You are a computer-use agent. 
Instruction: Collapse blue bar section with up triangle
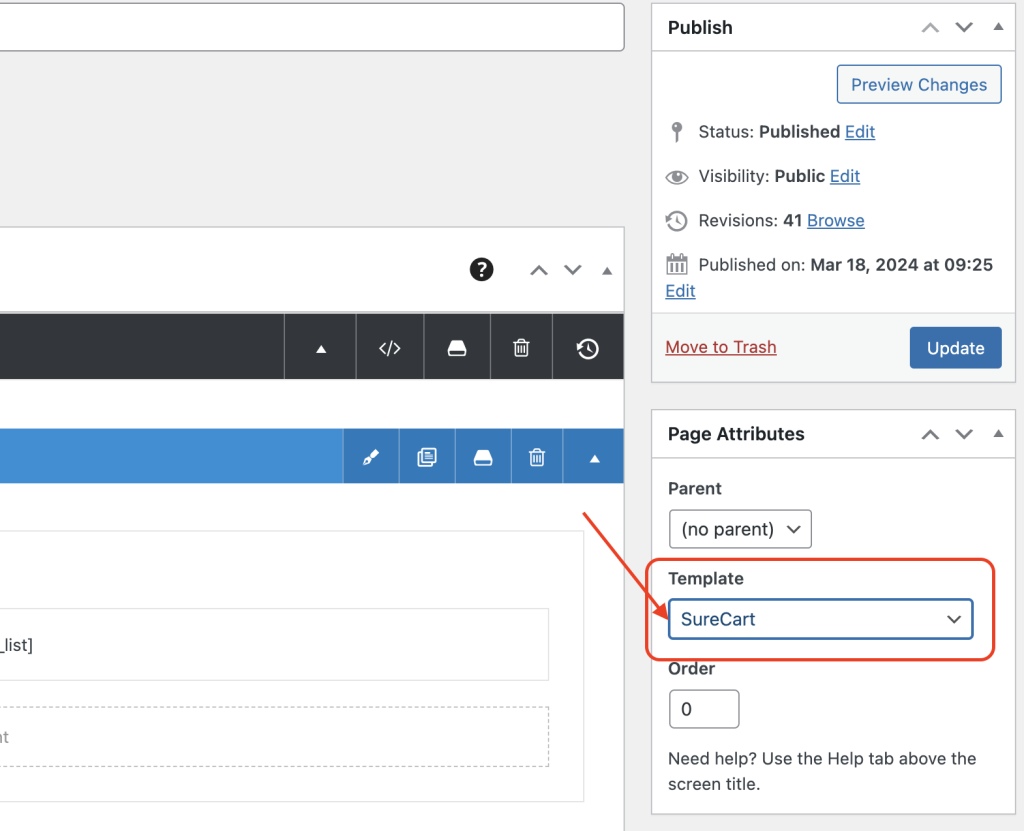pos(595,458)
